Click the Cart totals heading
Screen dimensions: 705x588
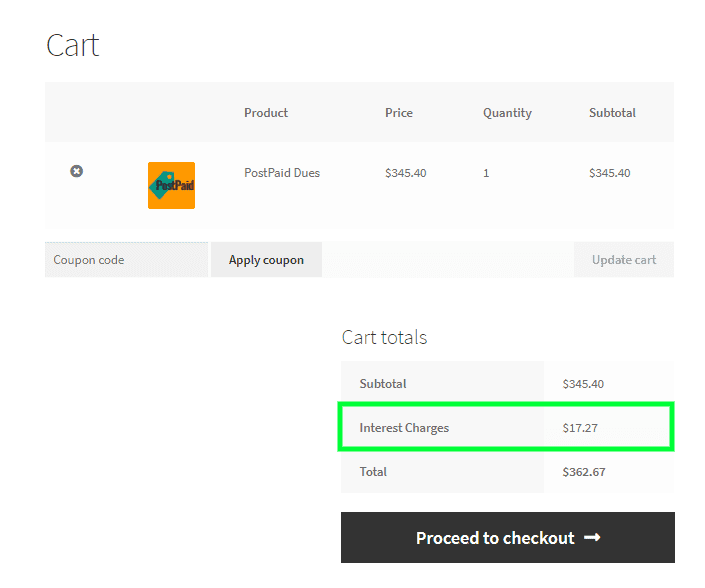click(384, 337)
